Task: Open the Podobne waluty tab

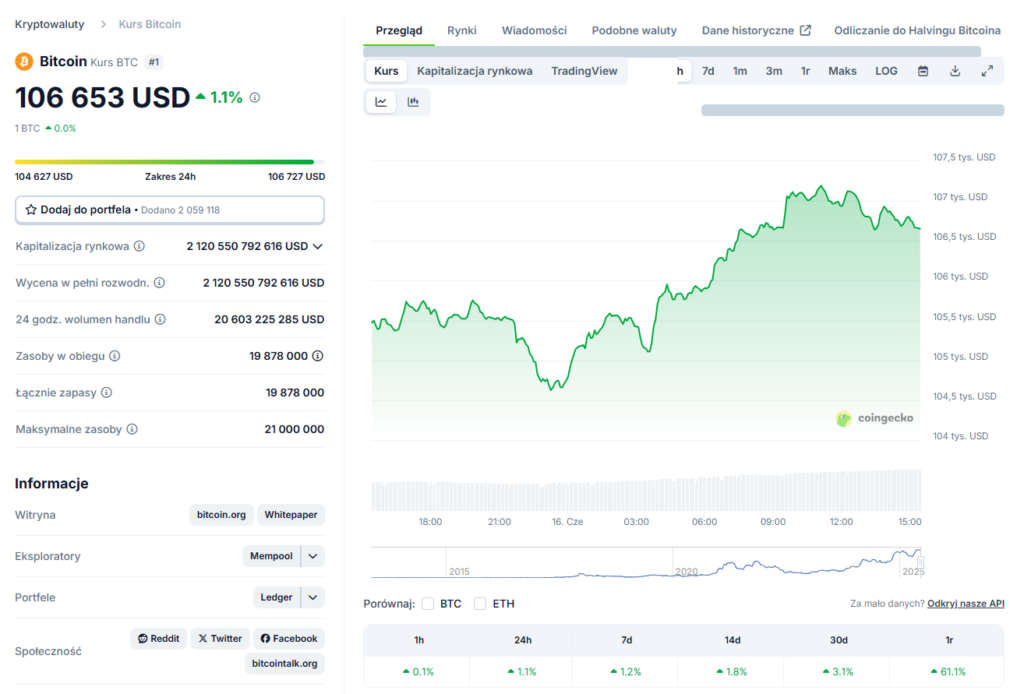Action: click(634, 31)
